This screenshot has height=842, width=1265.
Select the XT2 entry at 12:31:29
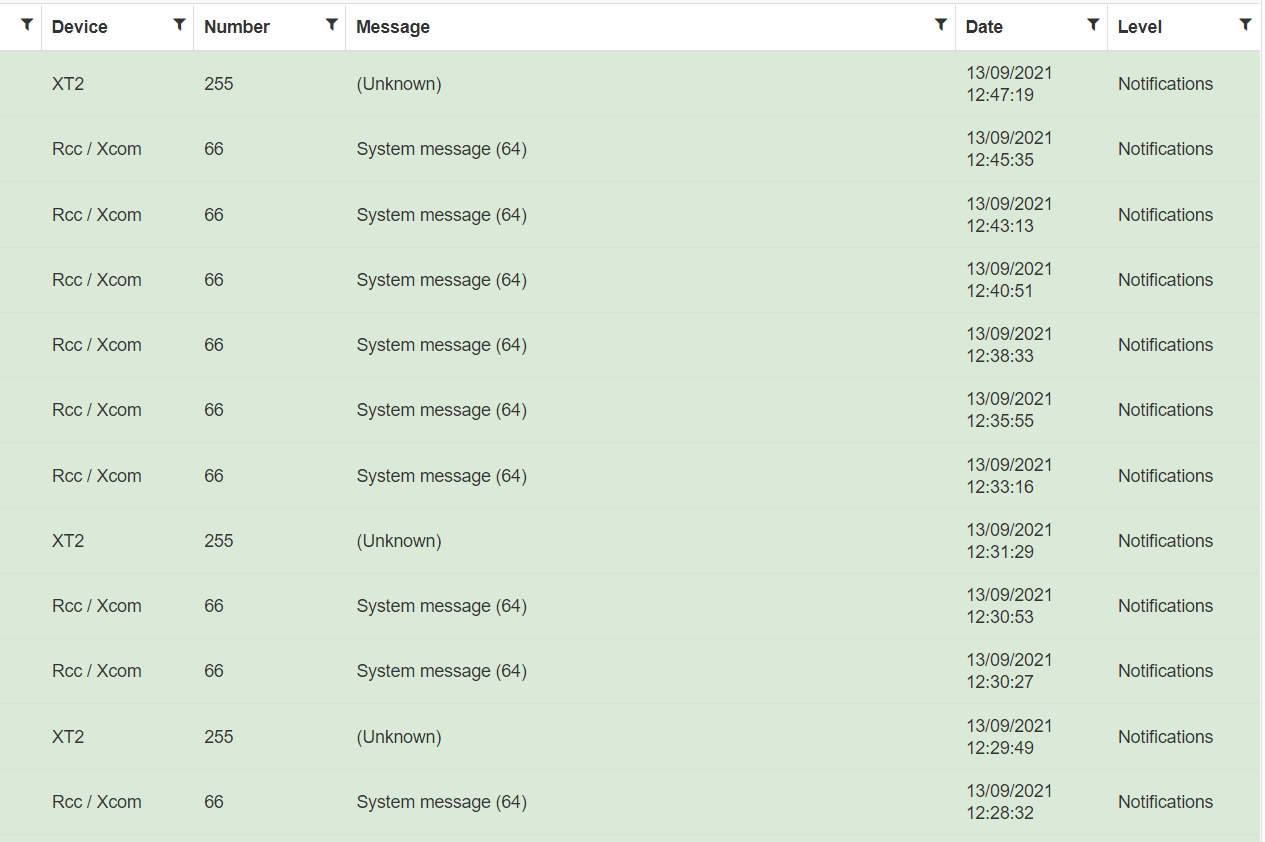(68, 541)
